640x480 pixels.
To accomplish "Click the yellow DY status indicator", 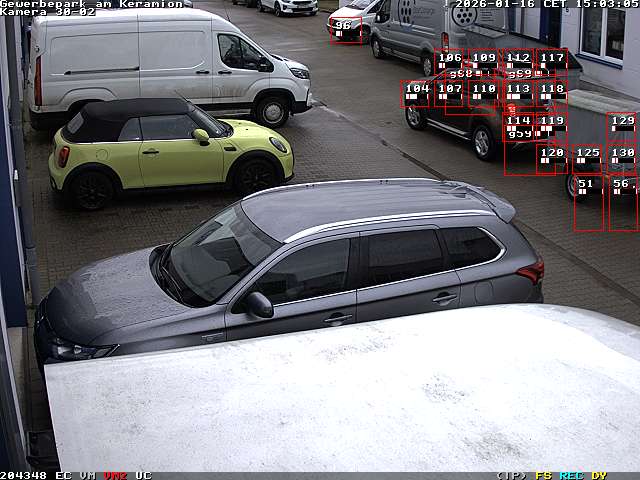I will point(598,475).
